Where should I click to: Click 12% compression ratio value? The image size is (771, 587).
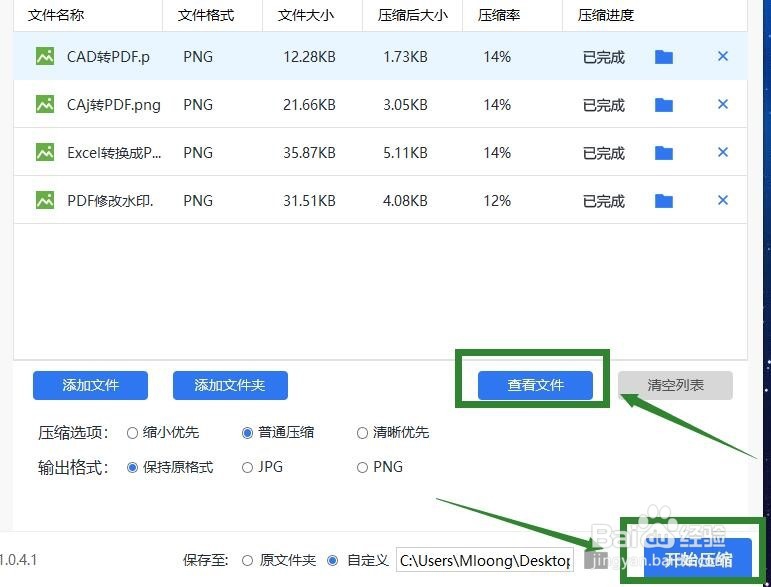click(497, 201)
